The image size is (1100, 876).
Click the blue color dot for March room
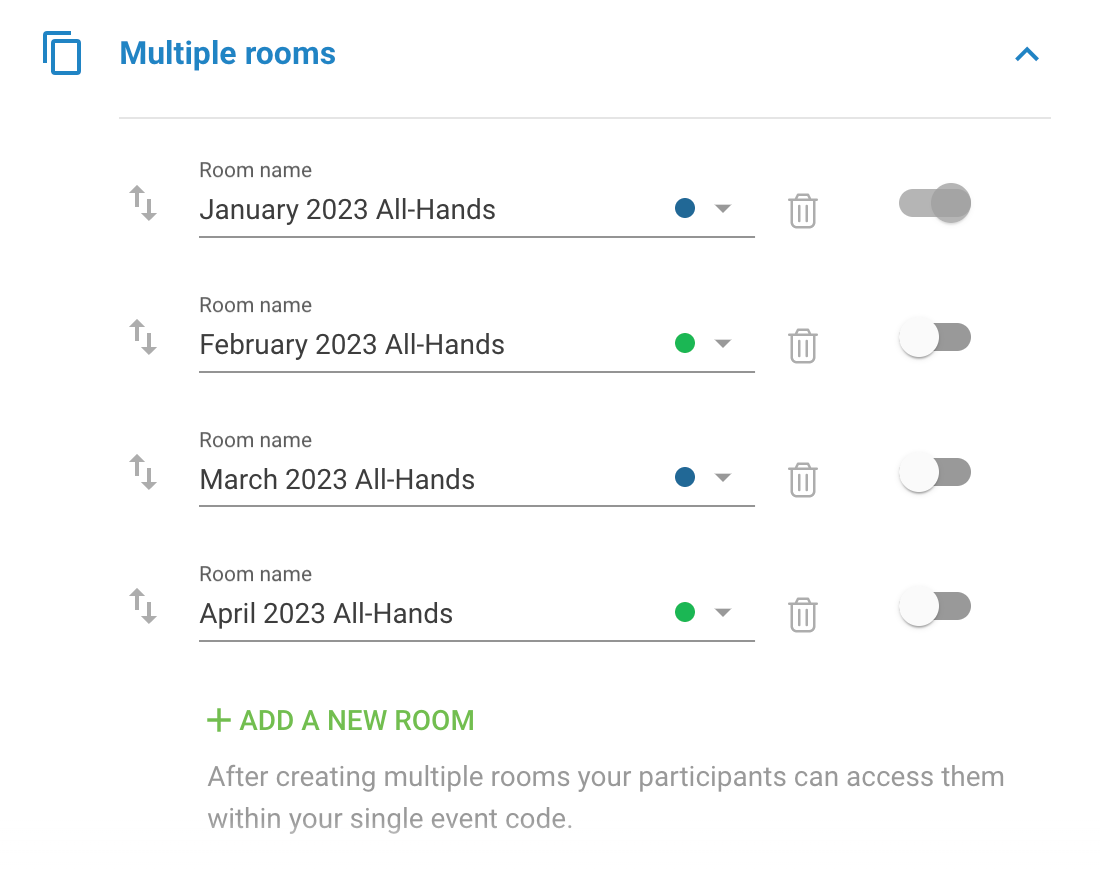[685, 478]
